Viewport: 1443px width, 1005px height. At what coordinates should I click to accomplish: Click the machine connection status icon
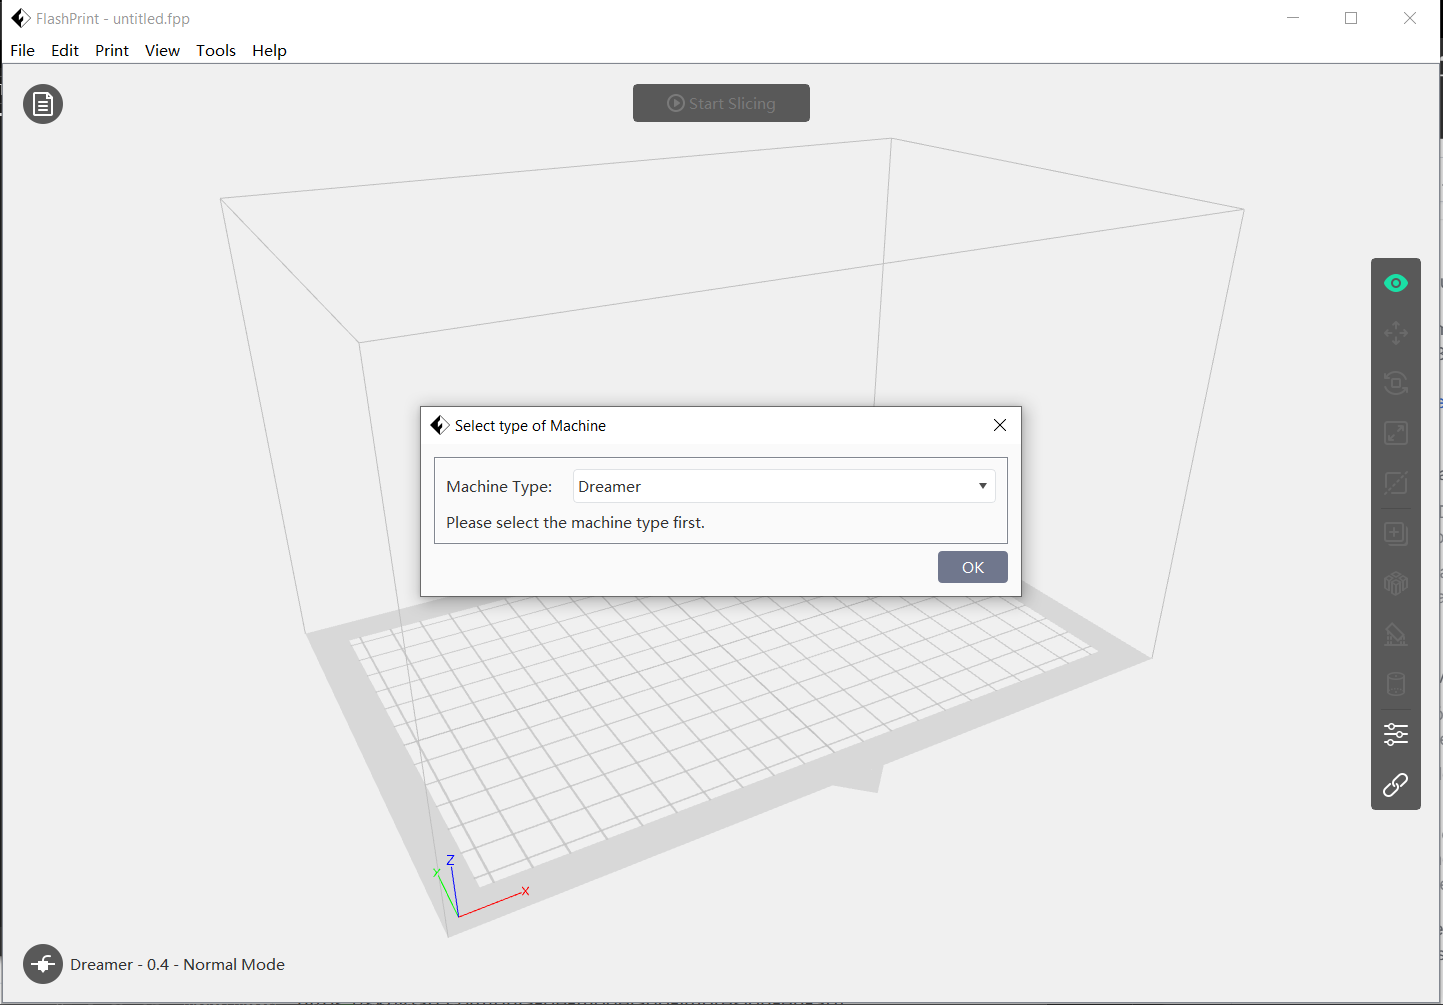(43, 964)
